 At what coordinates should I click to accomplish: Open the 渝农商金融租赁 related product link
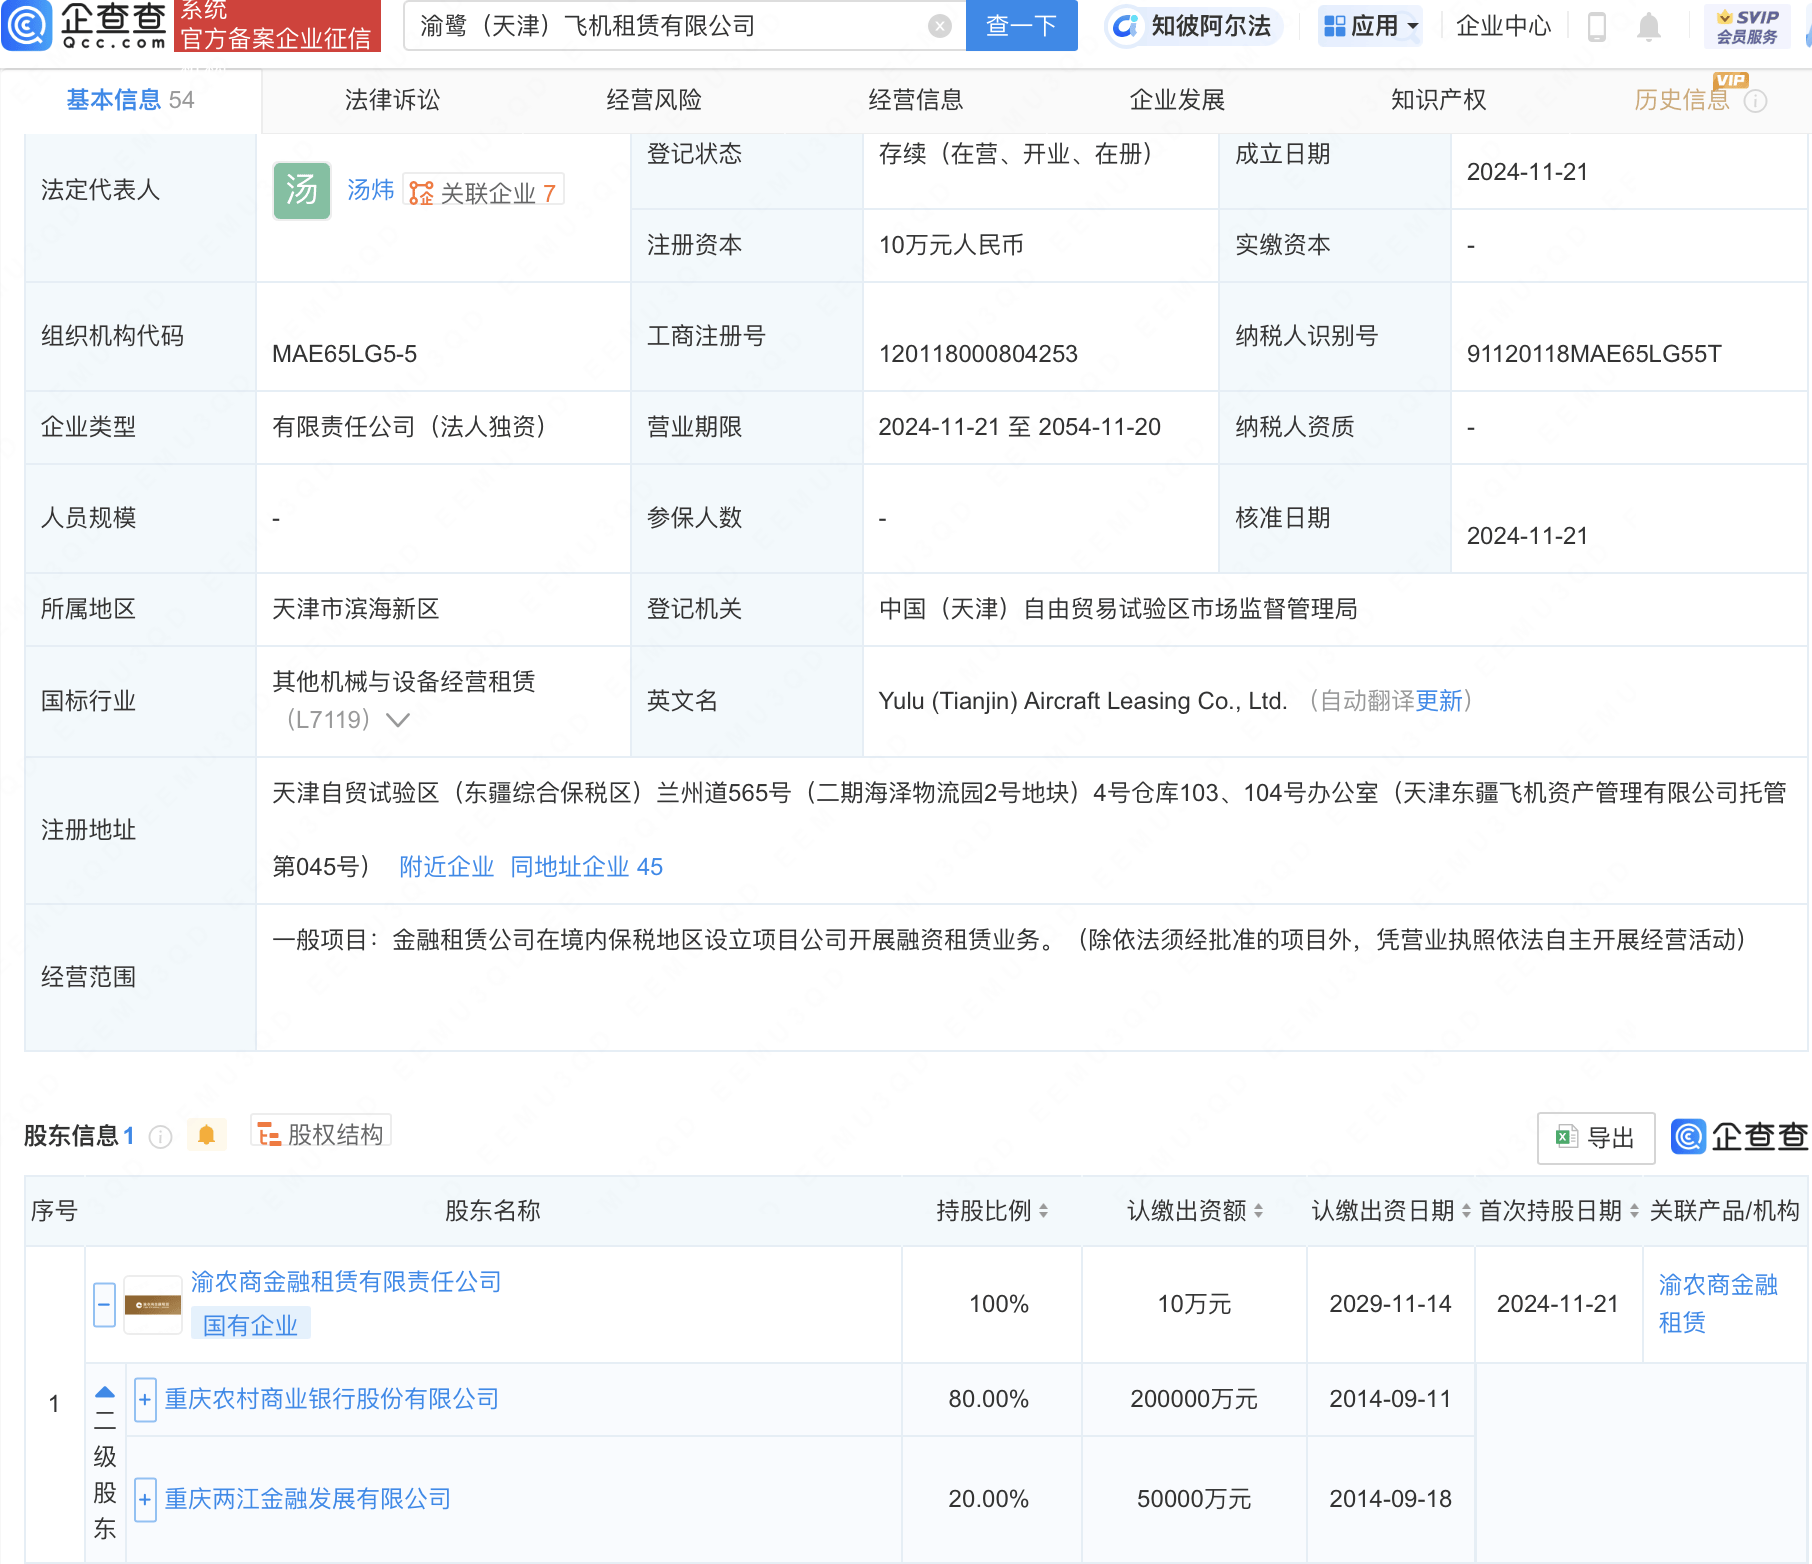(x=1719, y=1304)
